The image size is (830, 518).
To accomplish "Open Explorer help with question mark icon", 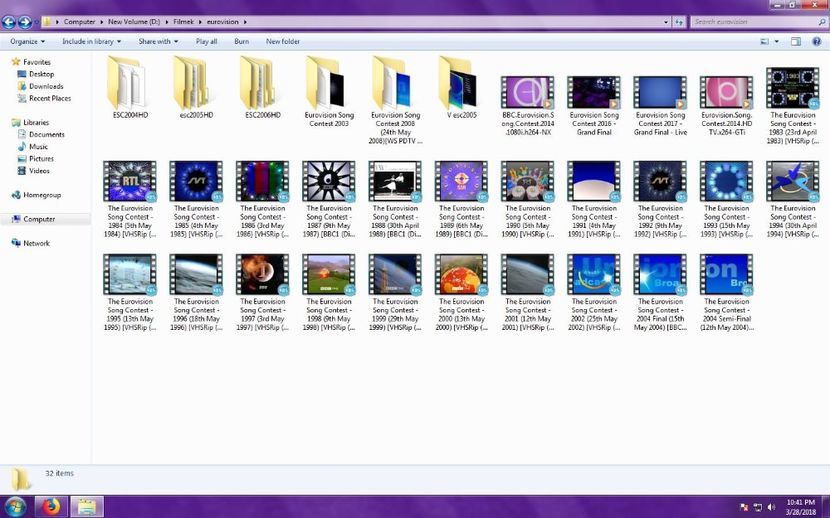I will [815, 41].
